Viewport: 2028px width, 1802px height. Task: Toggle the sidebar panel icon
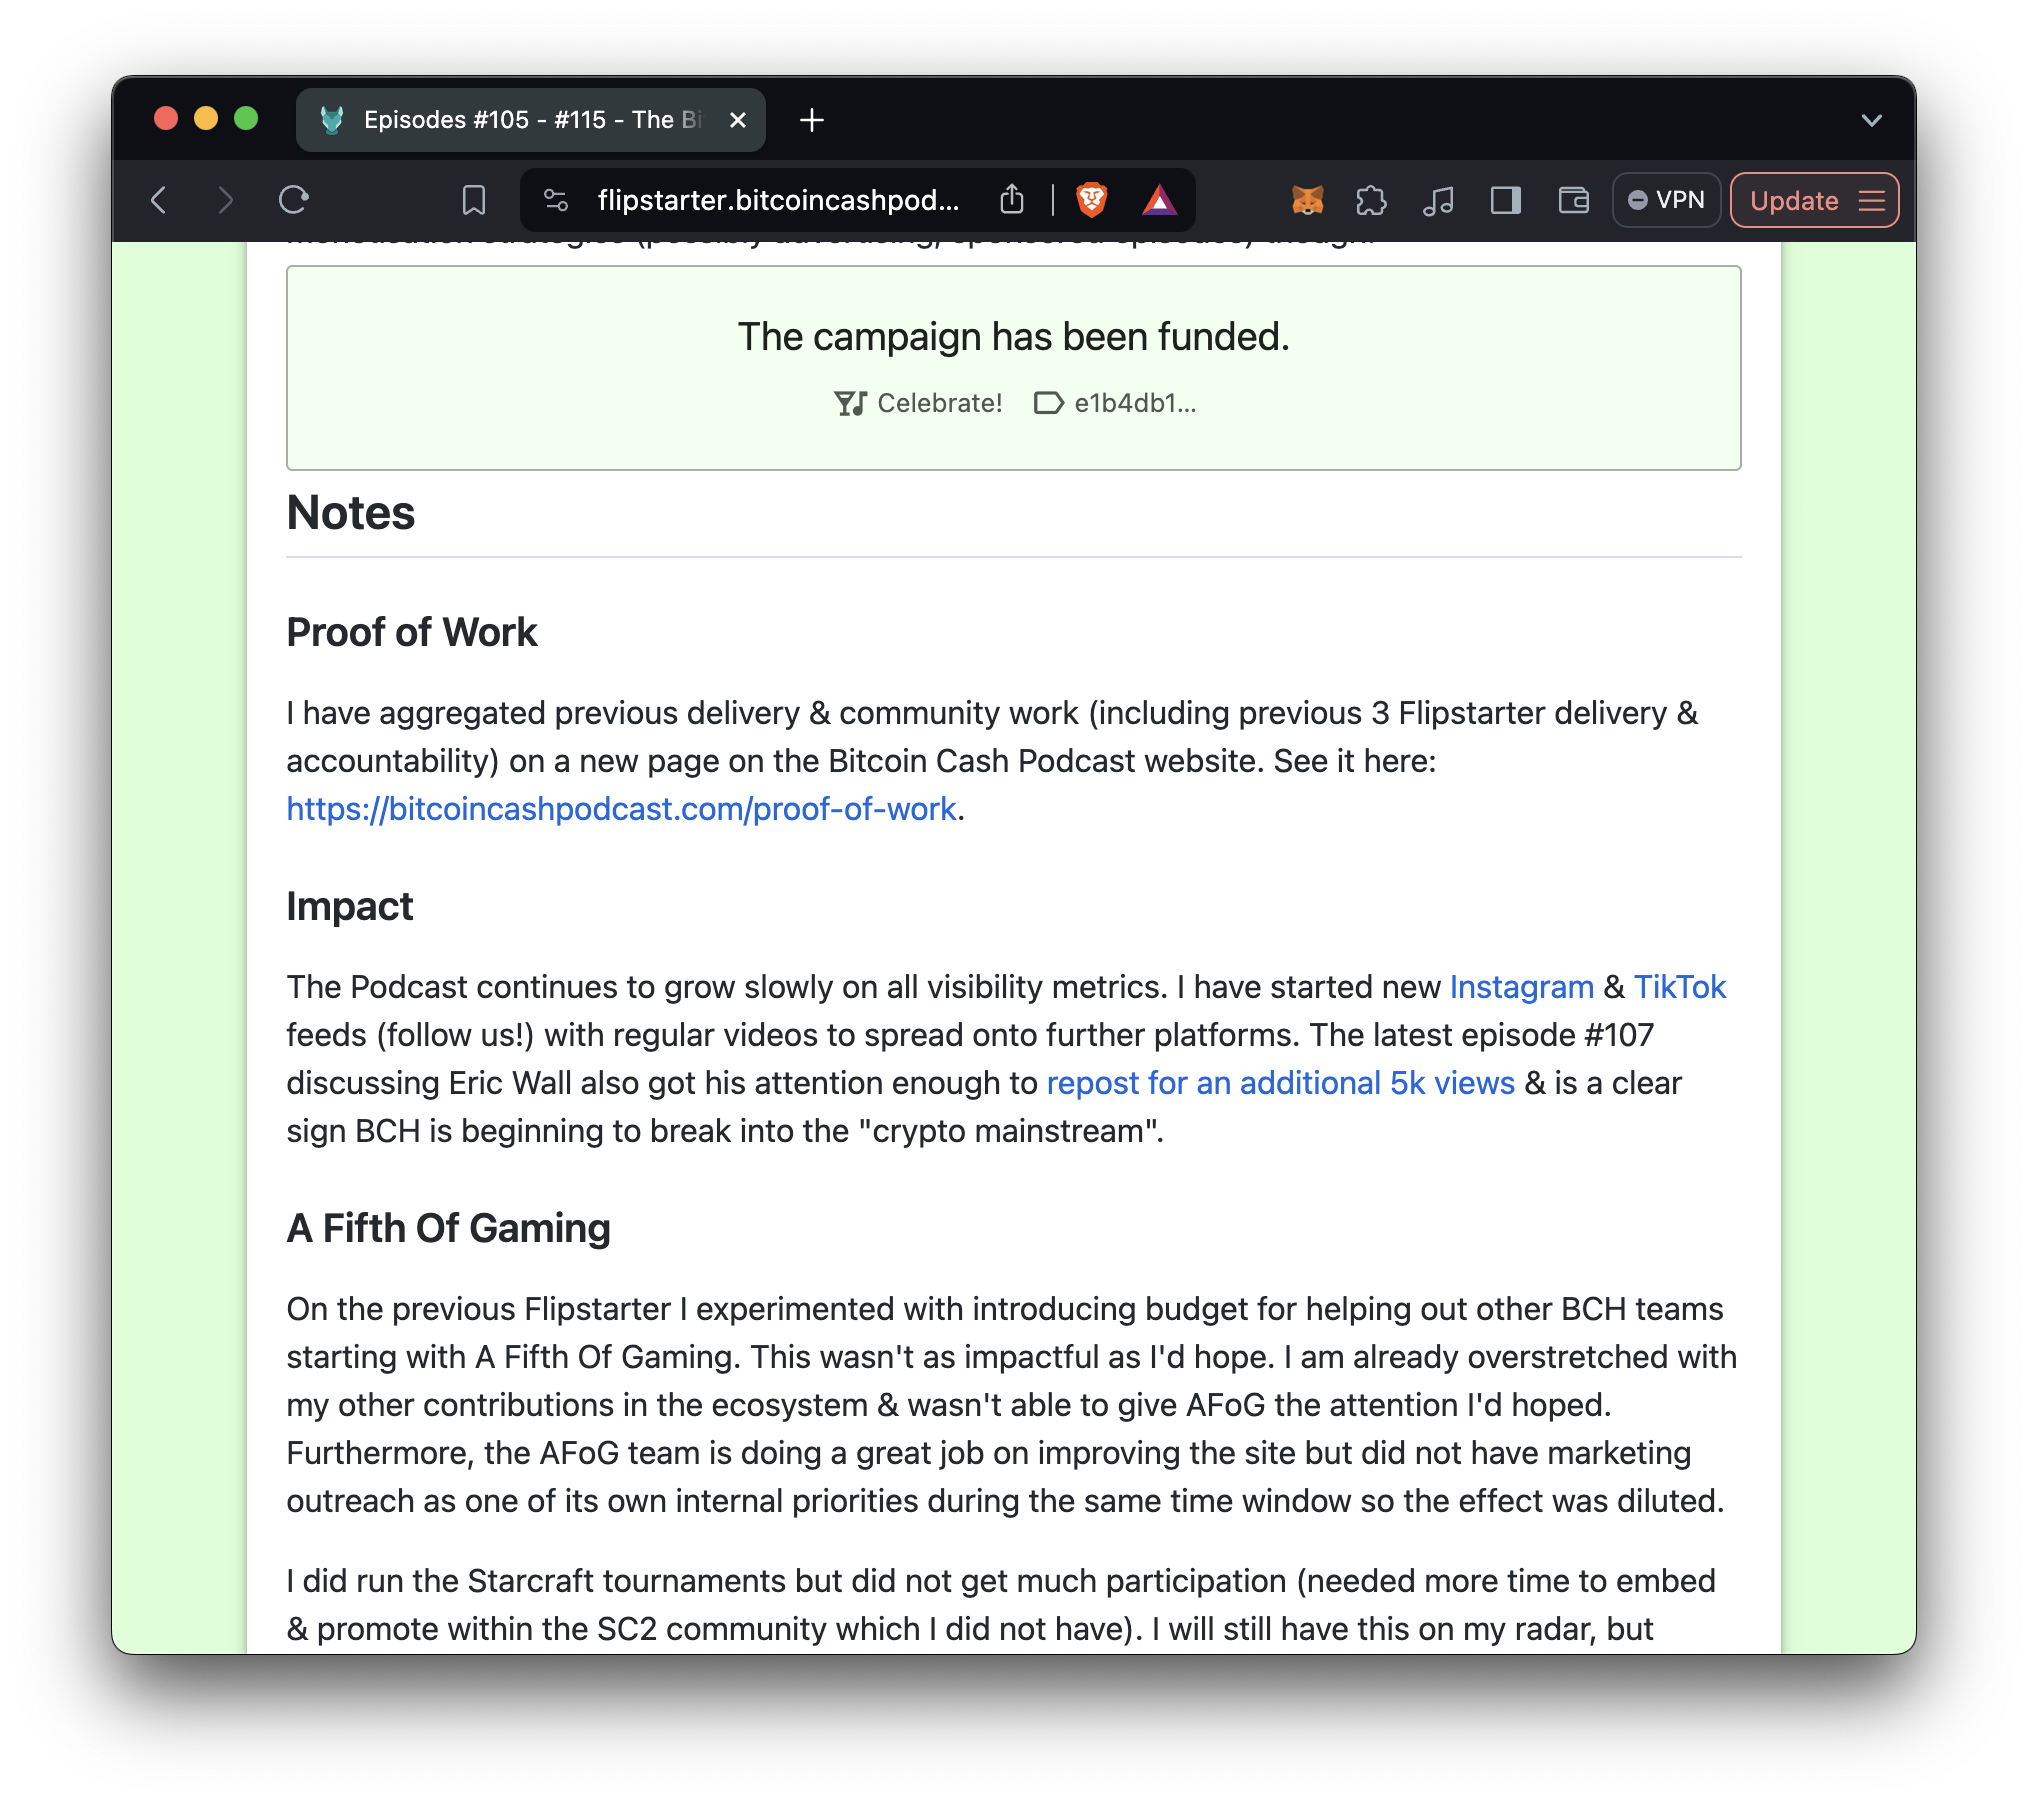point(1504,200)
